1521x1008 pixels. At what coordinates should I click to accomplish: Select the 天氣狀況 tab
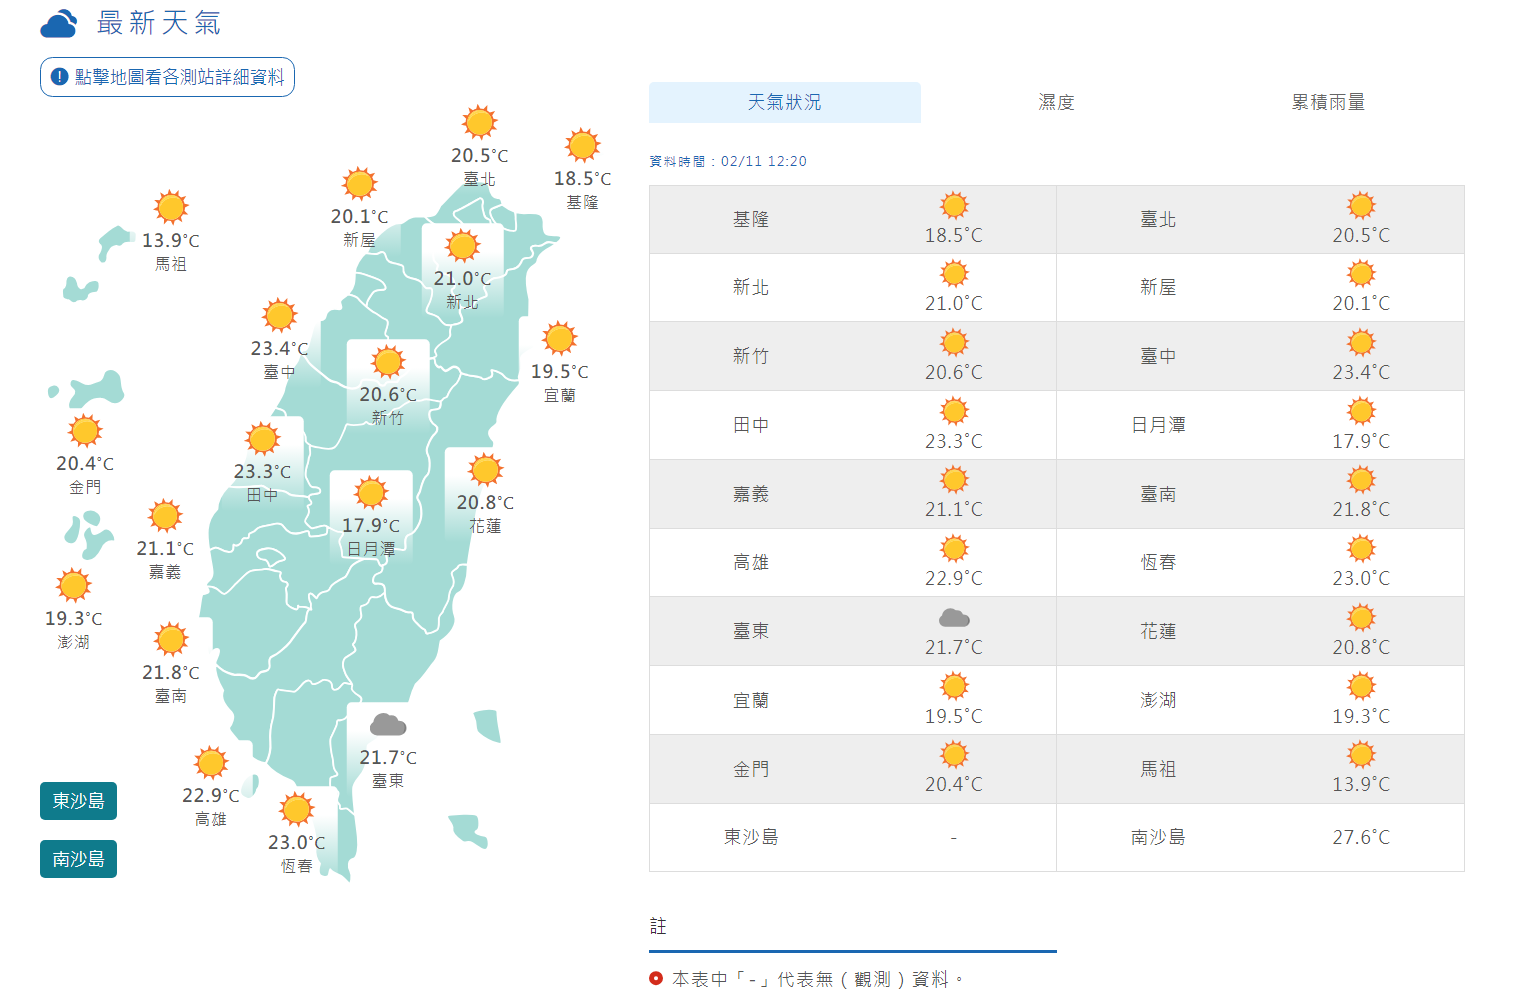point(785,102)
